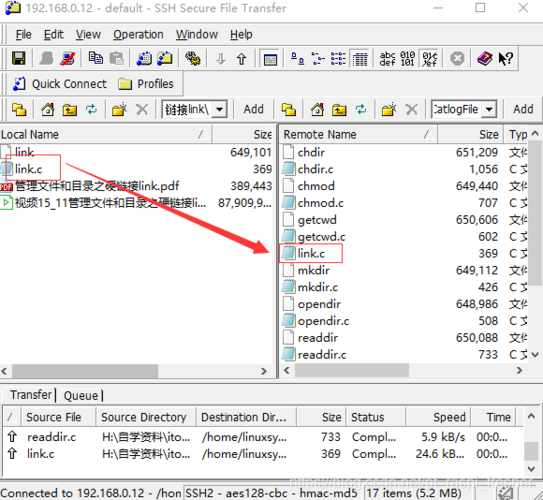Click the remote pane Delete X icon
The height and width of the screenshot is (500, 543).
(x=411, y=109)
